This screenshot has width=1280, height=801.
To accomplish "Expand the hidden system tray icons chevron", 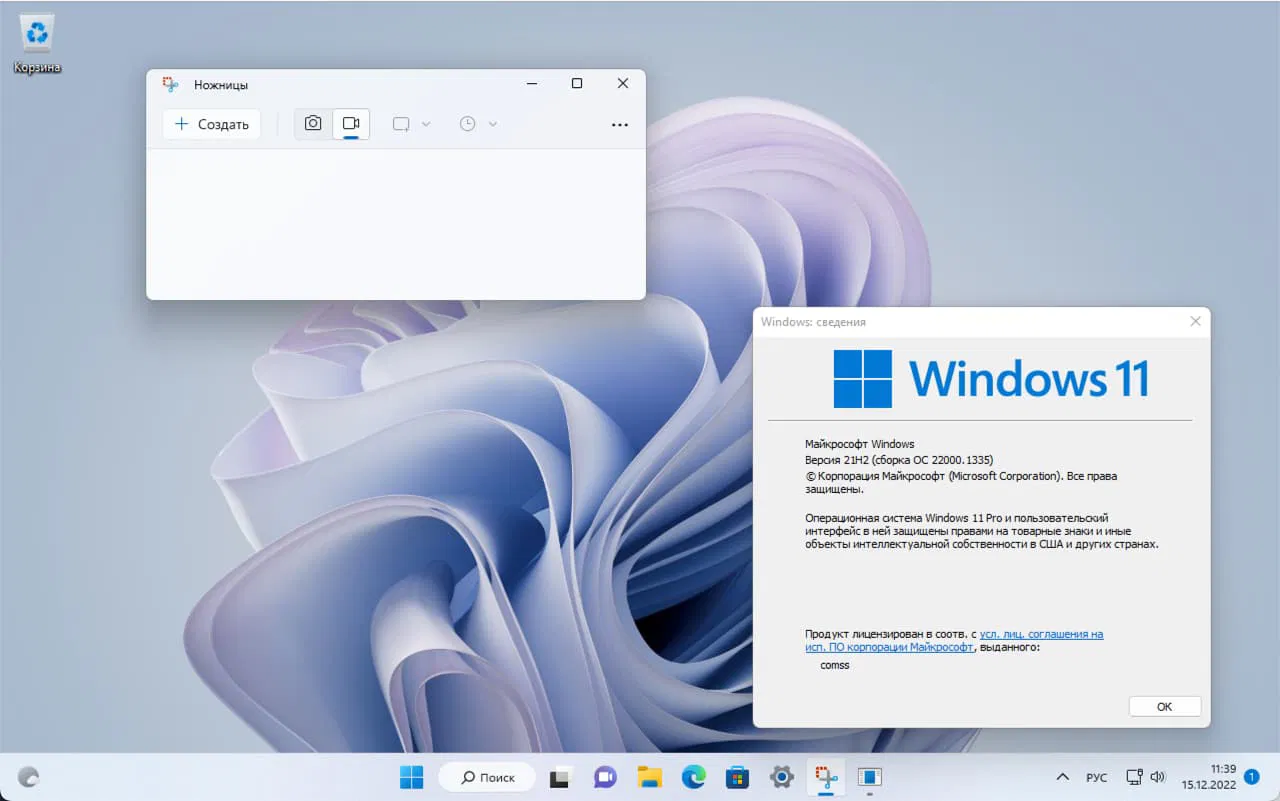I will [x=1062, y=777].
